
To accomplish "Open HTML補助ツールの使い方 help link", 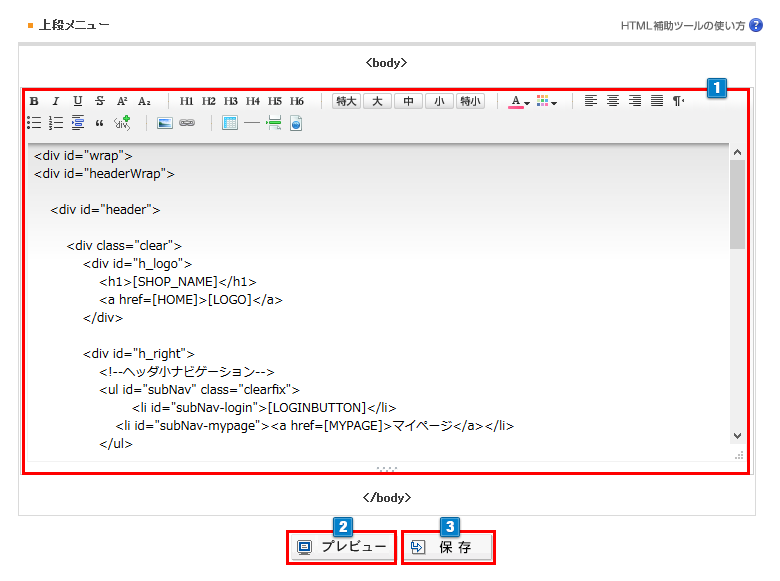I will 682,25.
